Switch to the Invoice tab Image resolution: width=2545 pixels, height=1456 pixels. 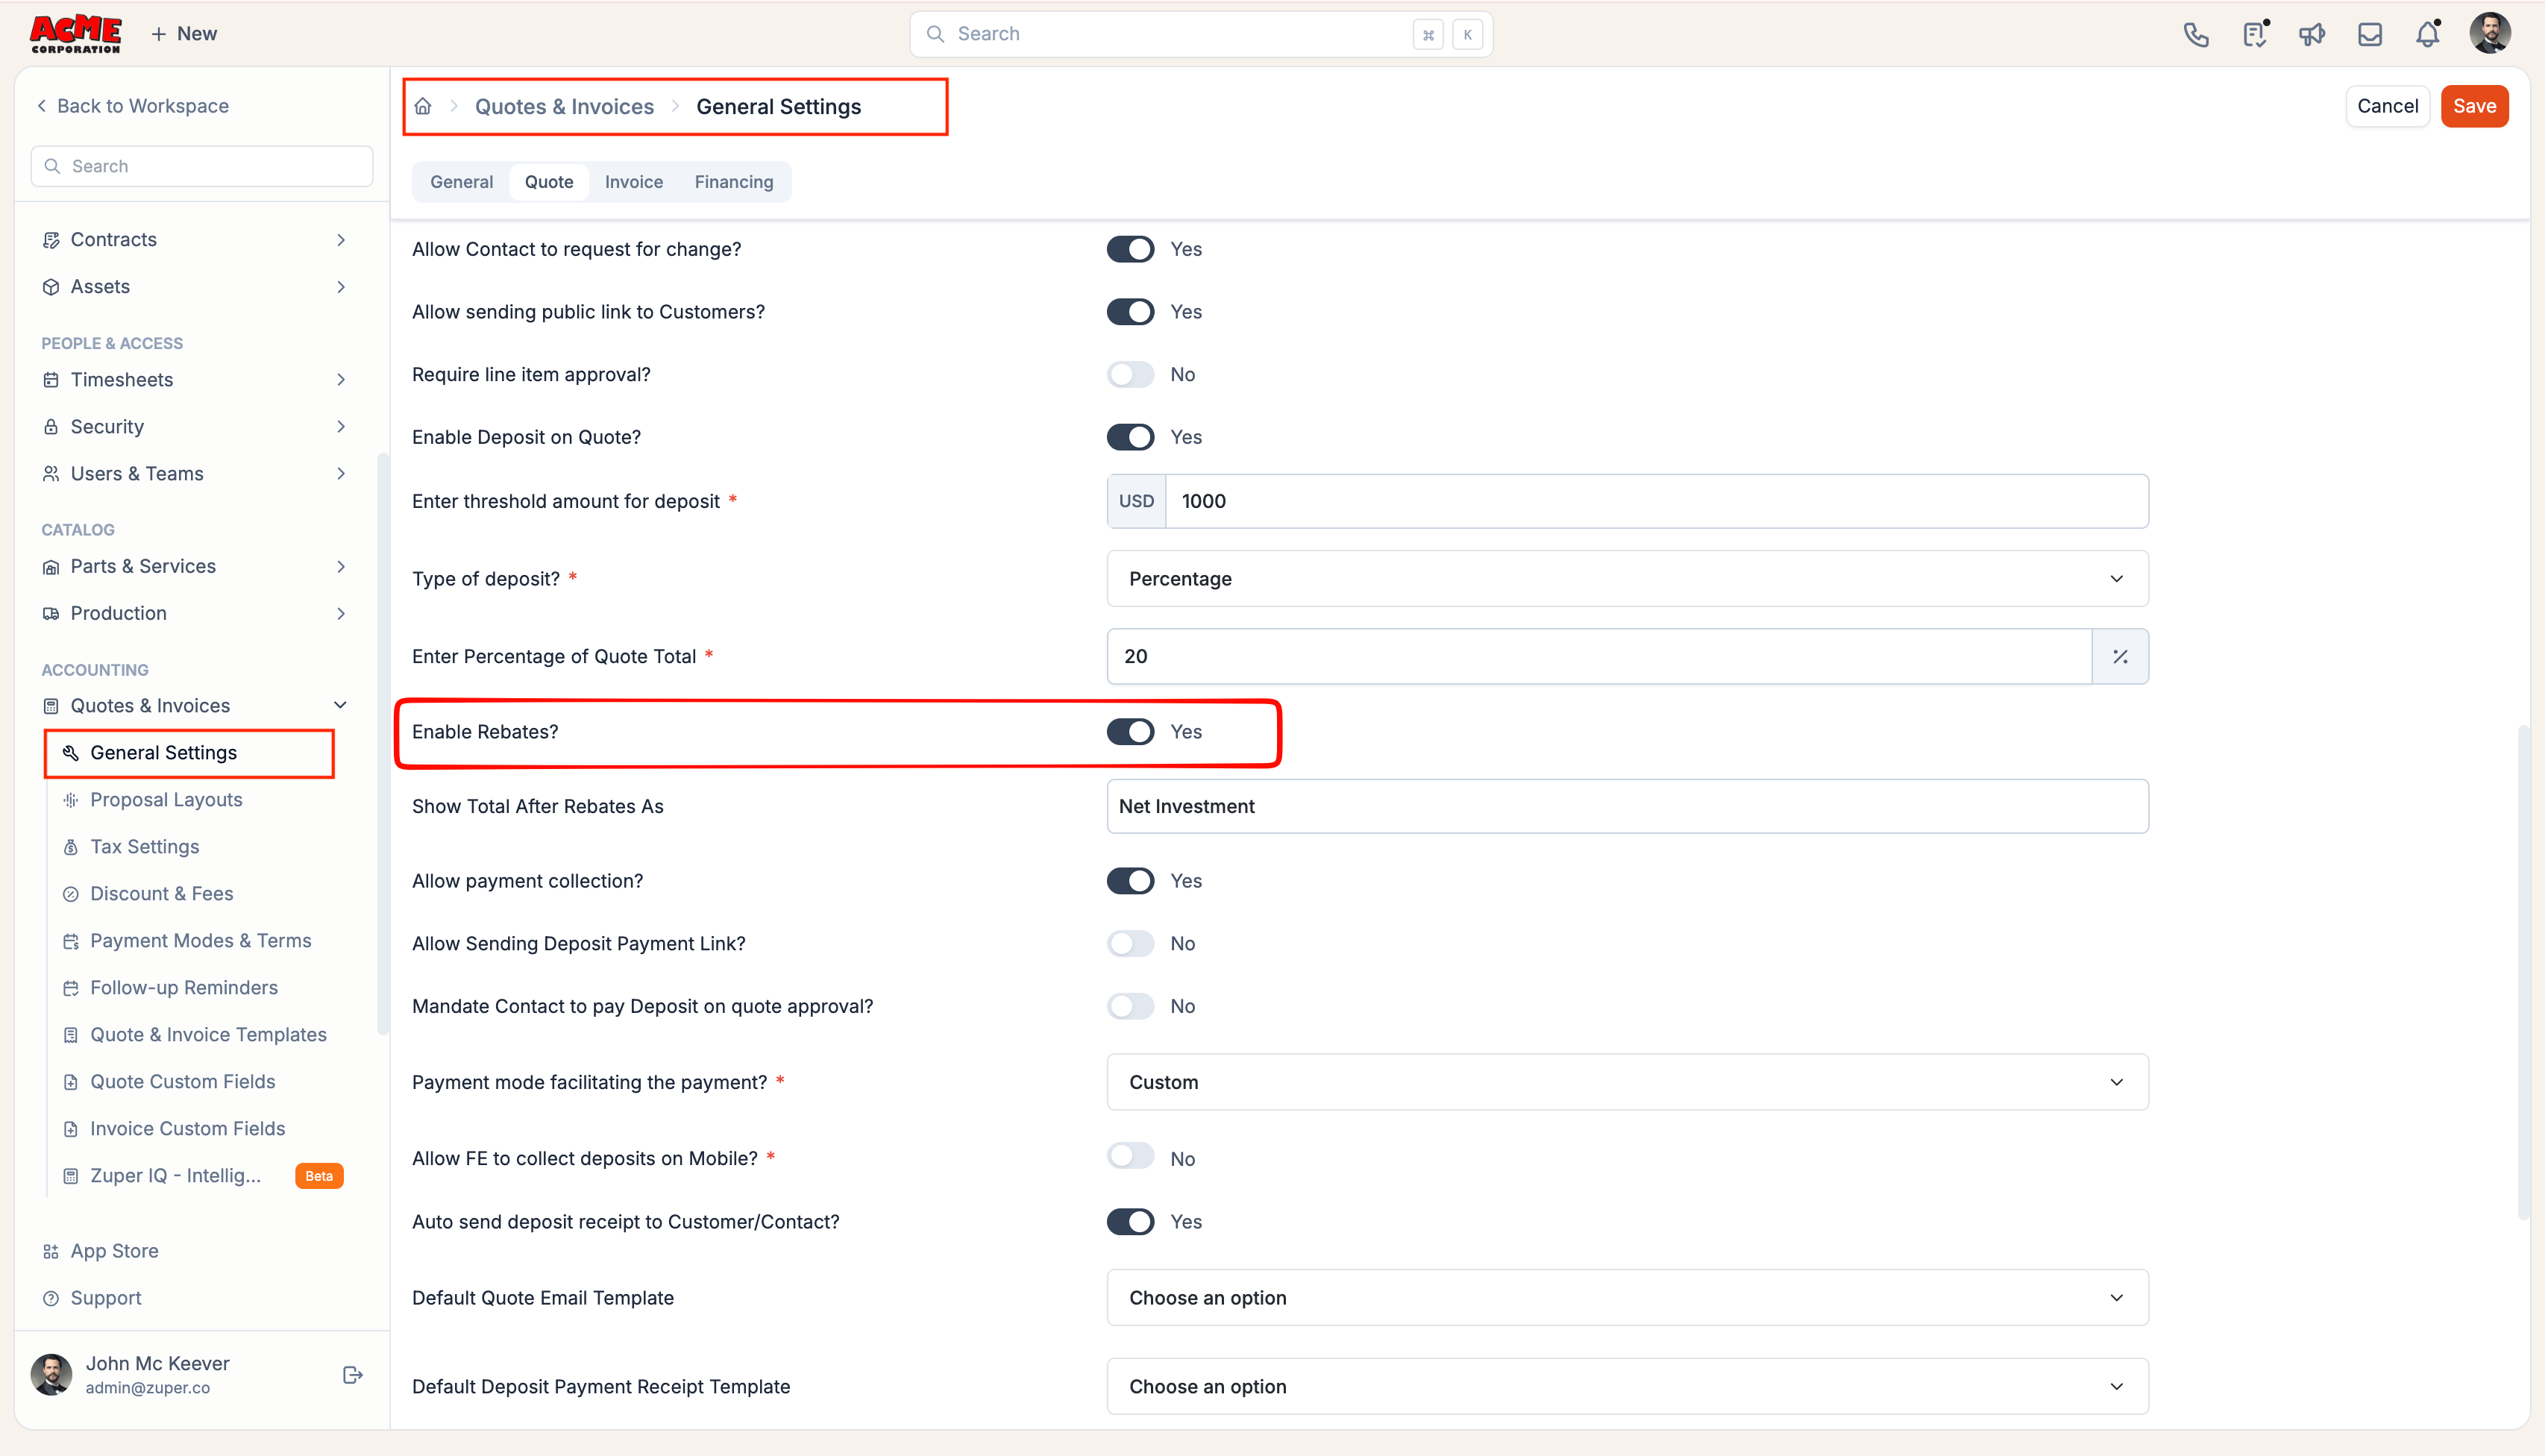(633, 182)
